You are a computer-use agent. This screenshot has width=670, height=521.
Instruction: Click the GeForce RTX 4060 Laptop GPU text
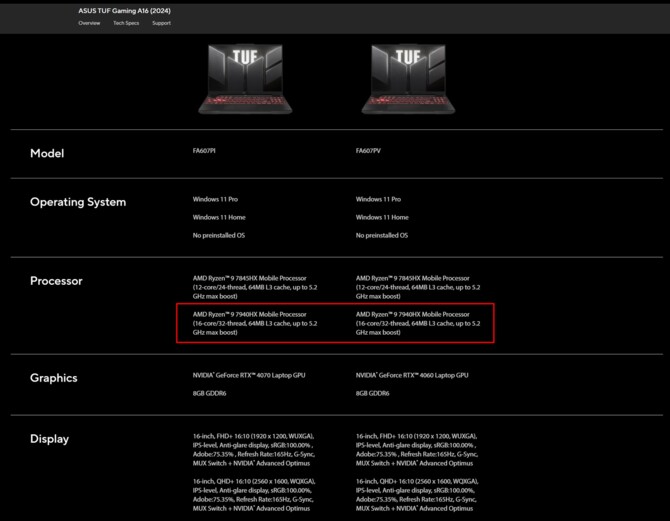click(x=412, y=375)
